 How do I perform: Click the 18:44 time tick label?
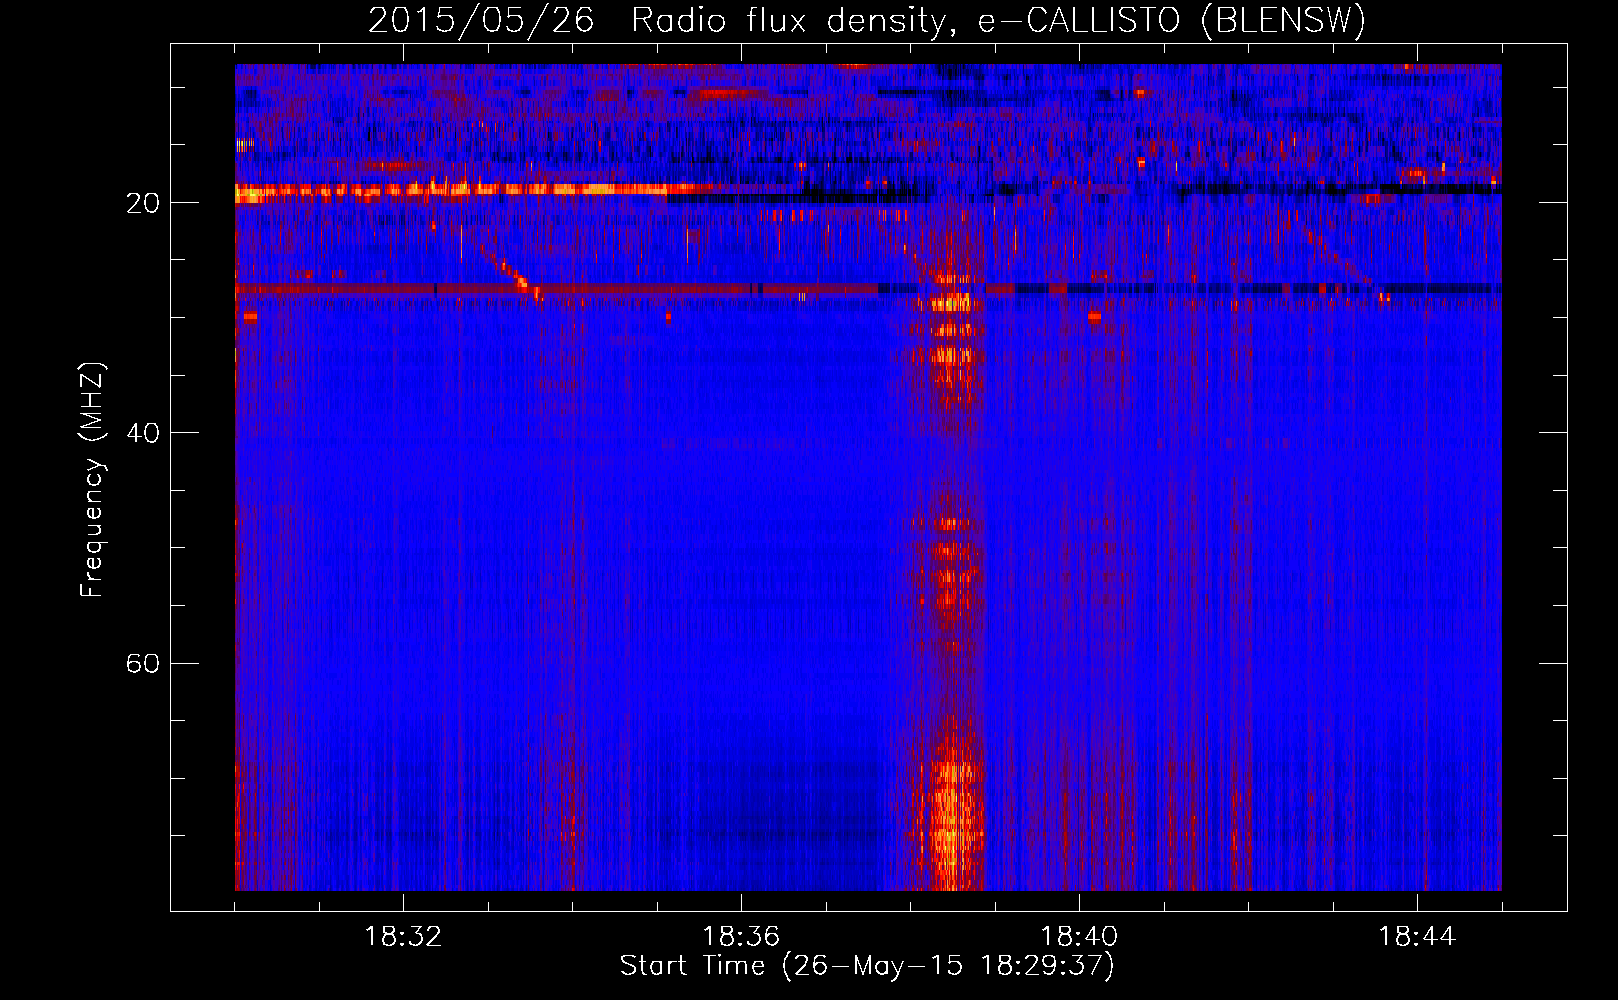tap(1417, 937)
